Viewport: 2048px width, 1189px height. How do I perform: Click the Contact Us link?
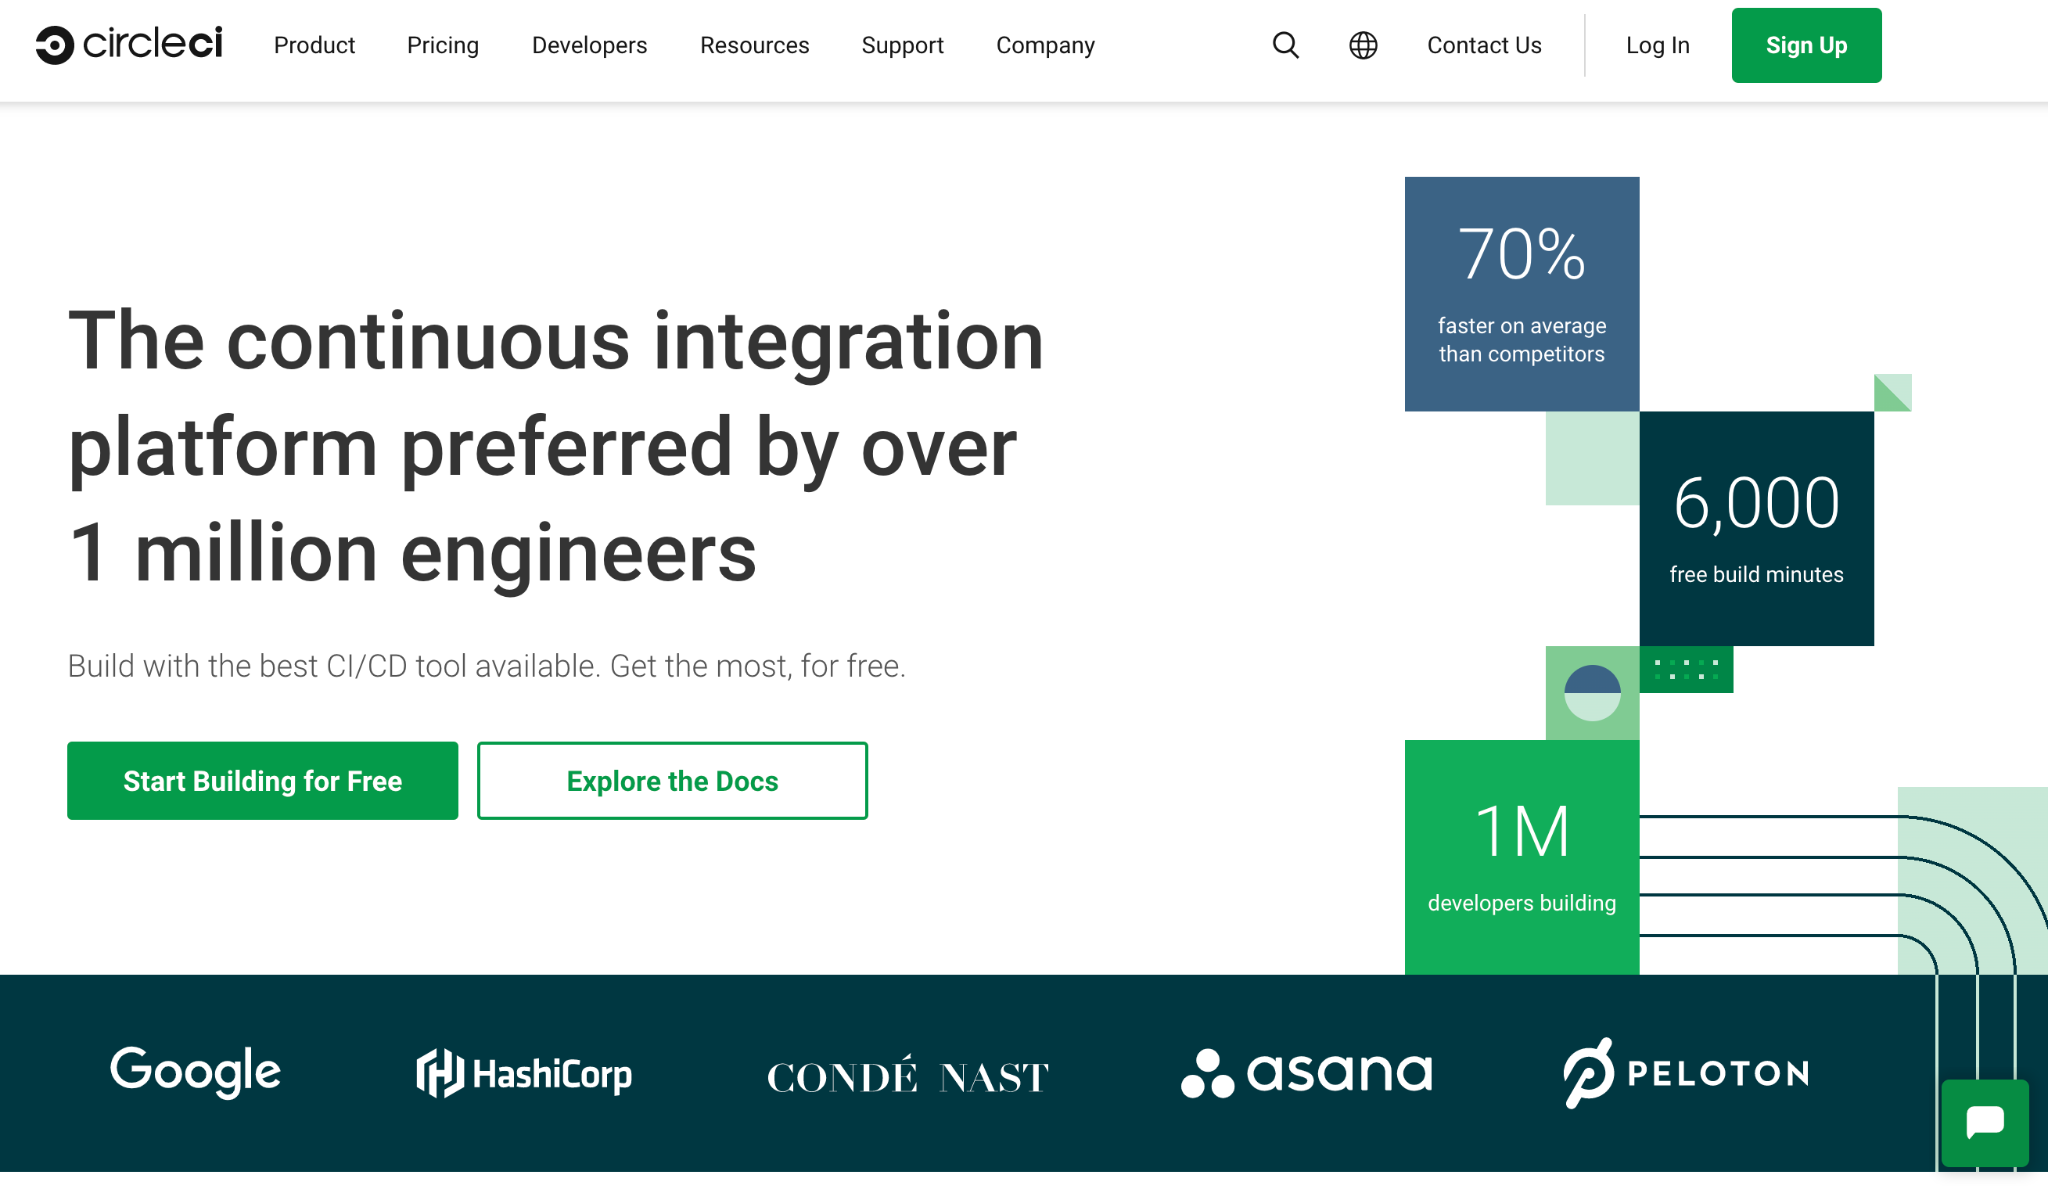coord(1484,45)
